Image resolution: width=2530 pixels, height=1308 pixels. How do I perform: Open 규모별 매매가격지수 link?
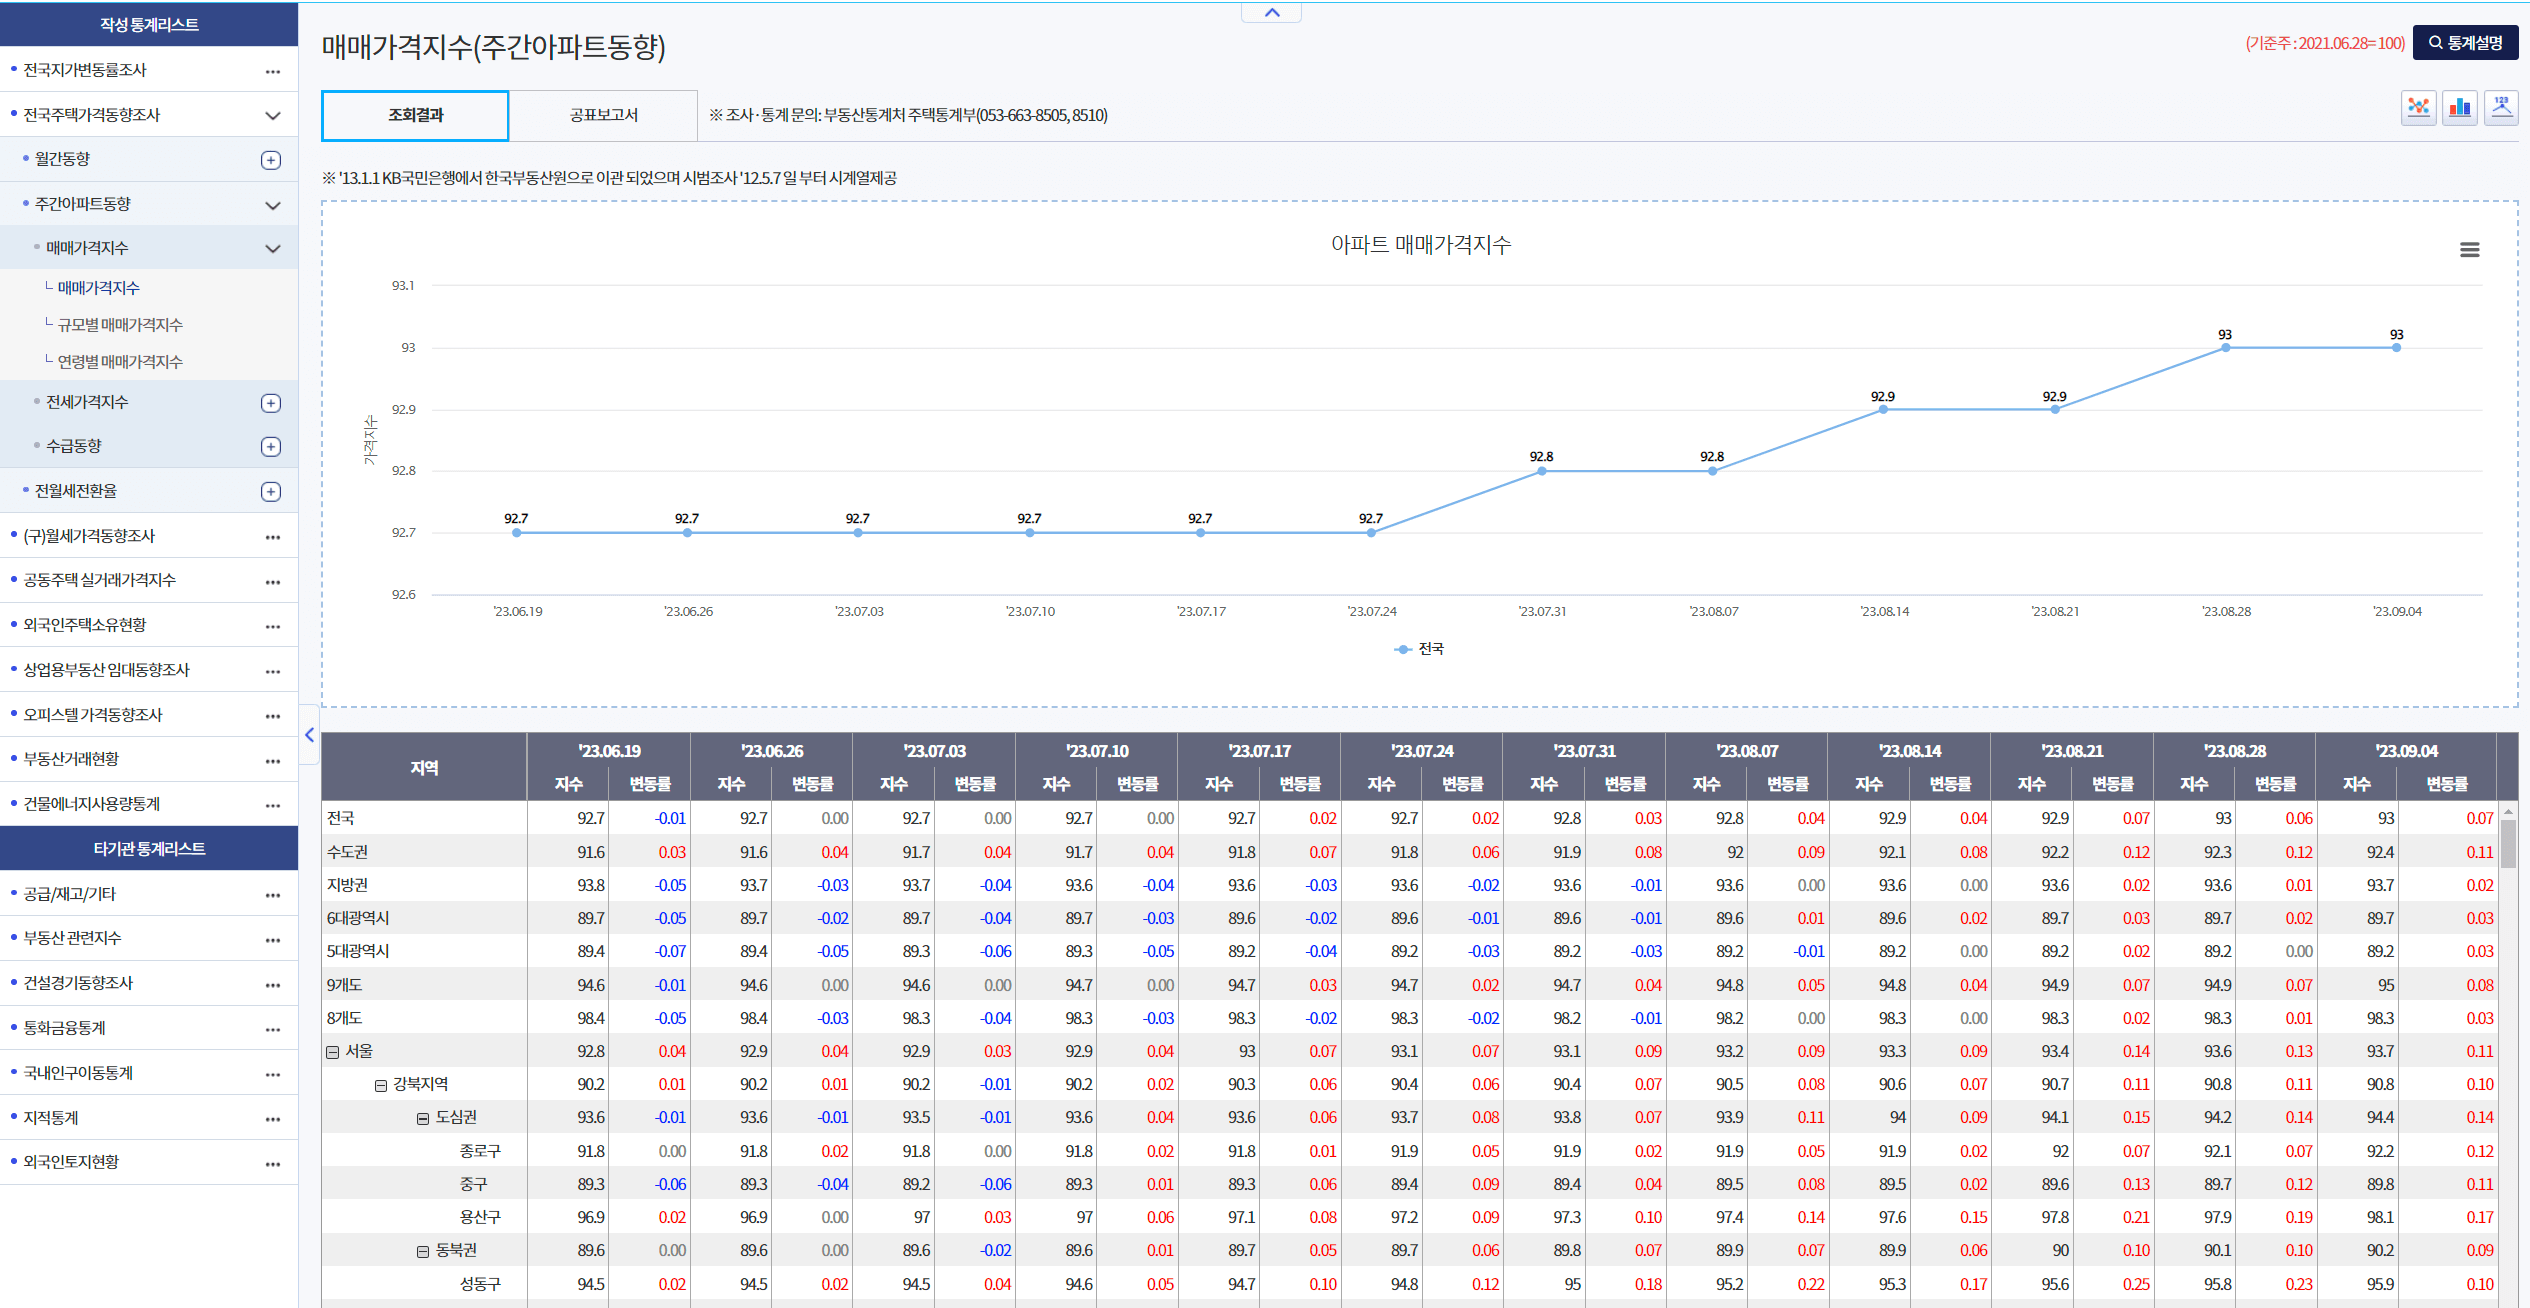click(x=120, y=325)
